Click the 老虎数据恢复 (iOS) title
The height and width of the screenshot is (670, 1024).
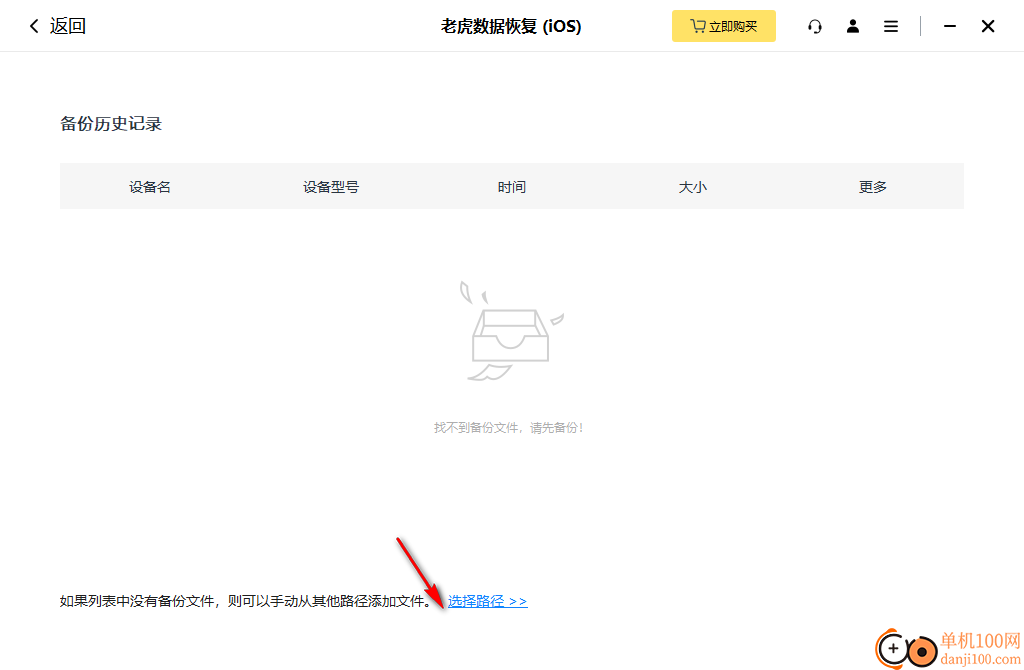tap(511, 26)
